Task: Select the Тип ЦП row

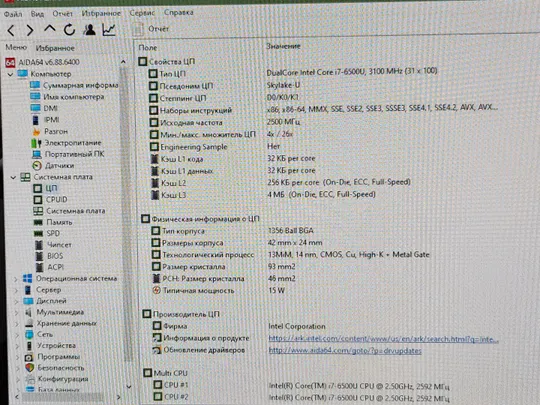Action: (x=293, y=73)
